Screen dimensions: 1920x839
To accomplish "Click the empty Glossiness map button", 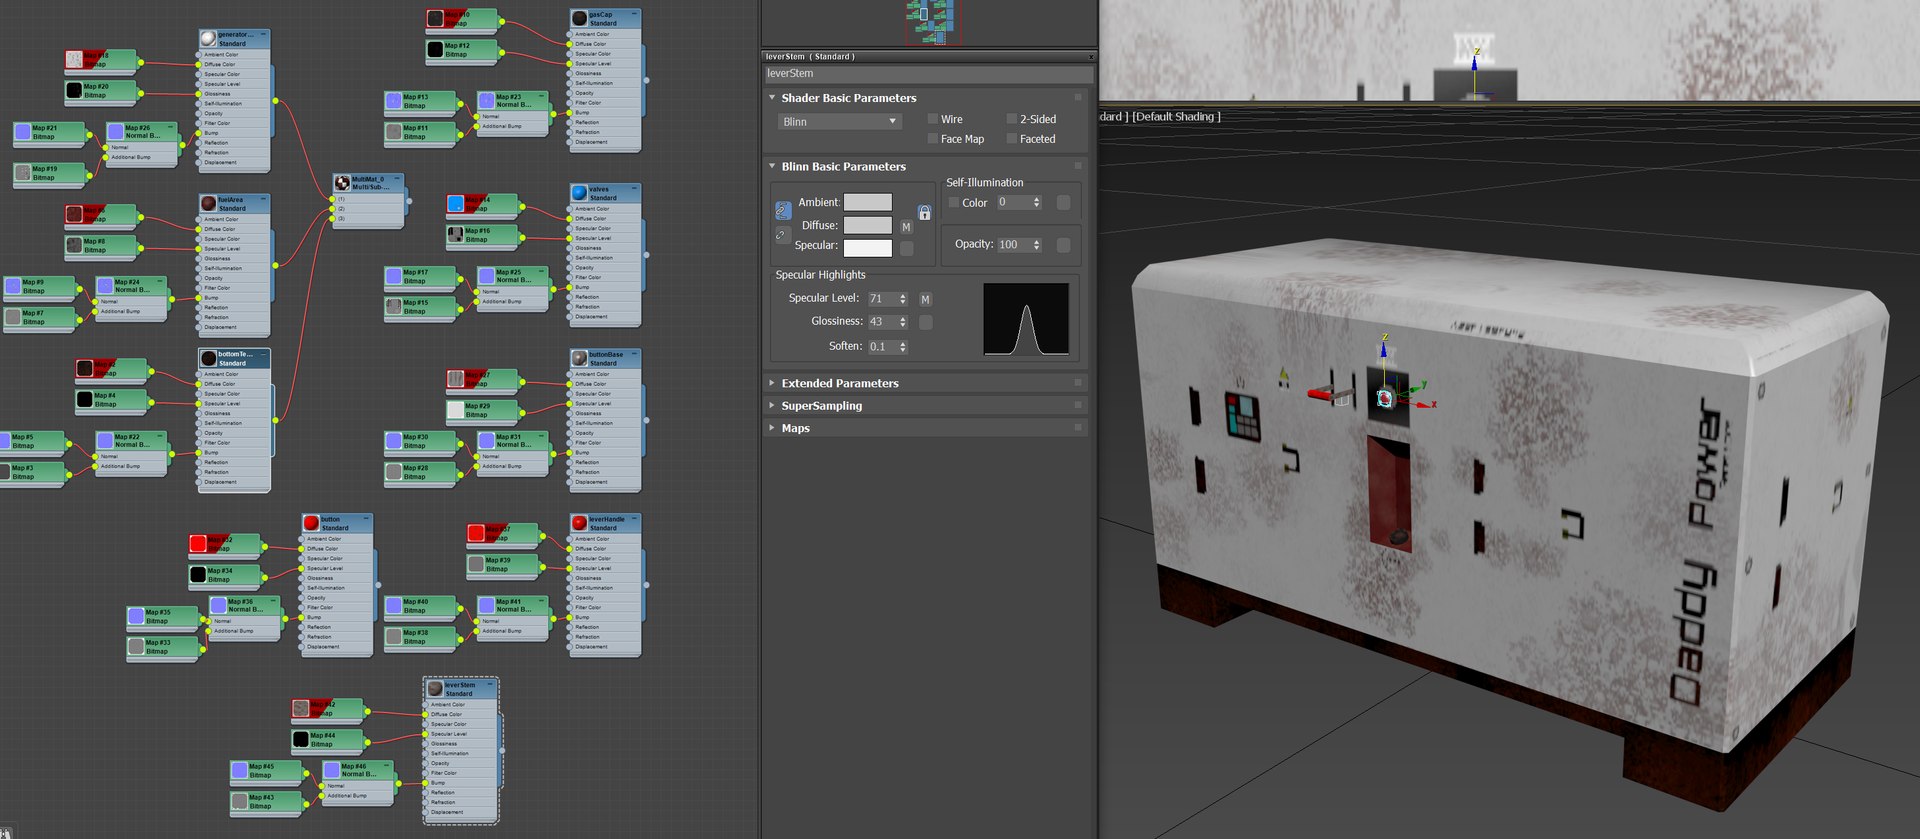I will pos(925,322).
